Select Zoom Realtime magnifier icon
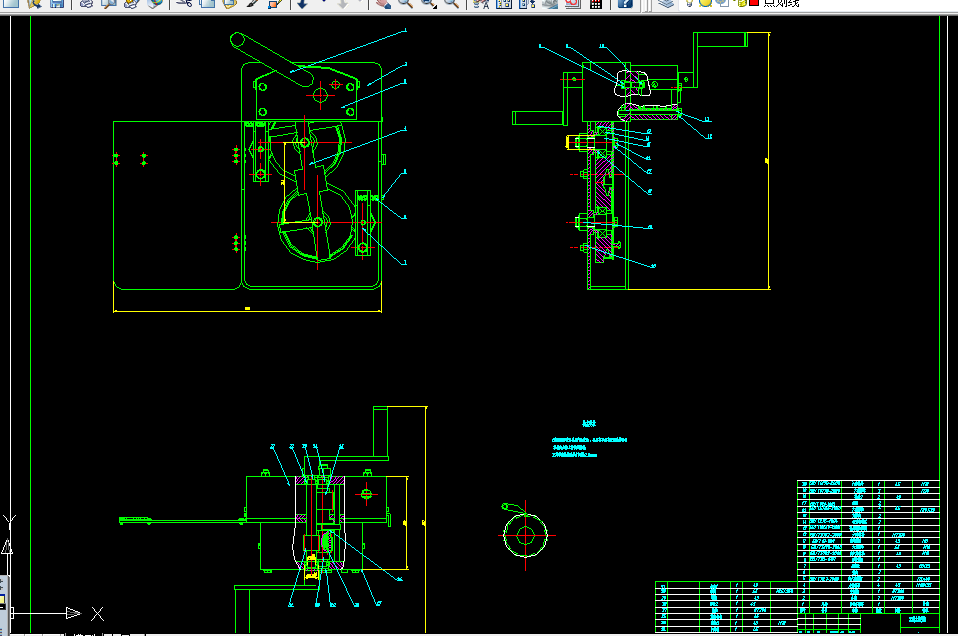The height and width of the screenshot is (636, 958). click(x=406, y=3)
